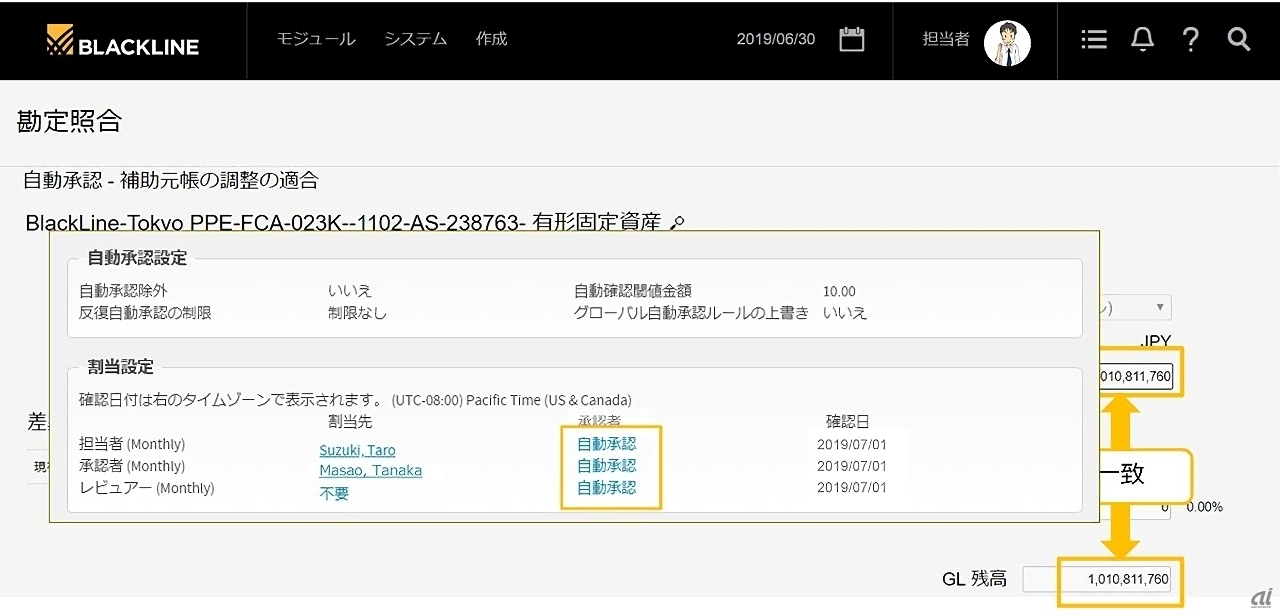Open the task list icon

click(1094, 40)
